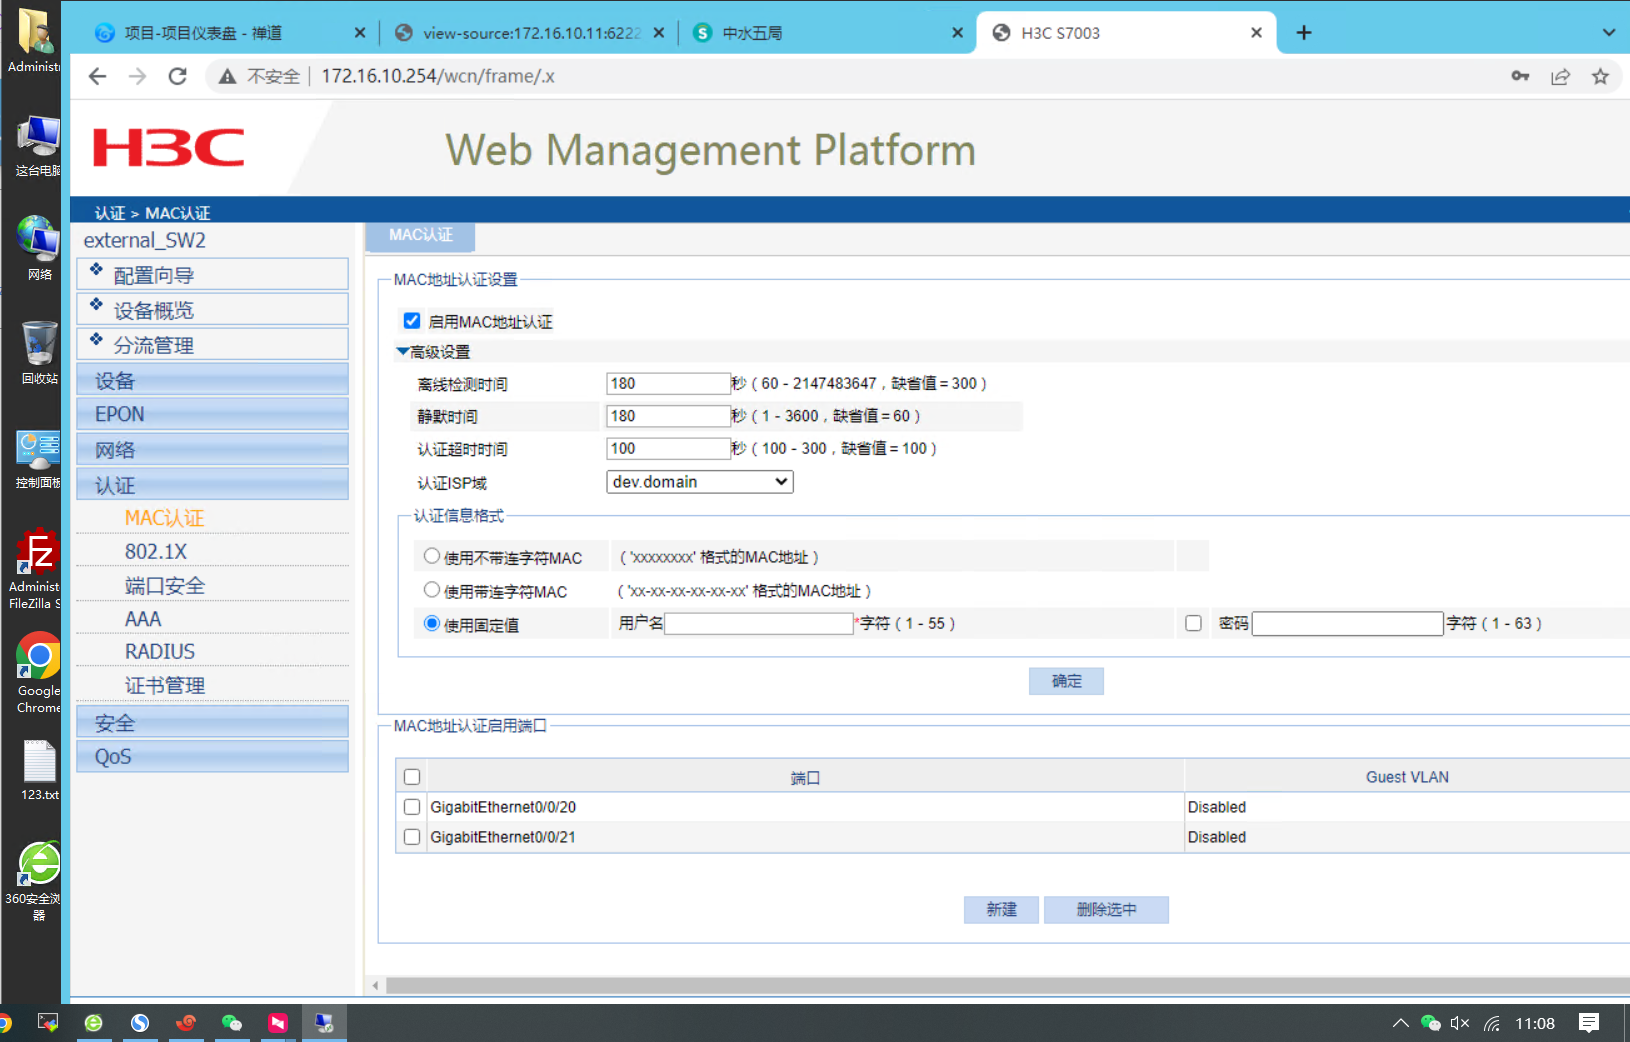Select MAC without hyphens radio option
Viewport: 1630px width, 1042px height.
[432, 556]
